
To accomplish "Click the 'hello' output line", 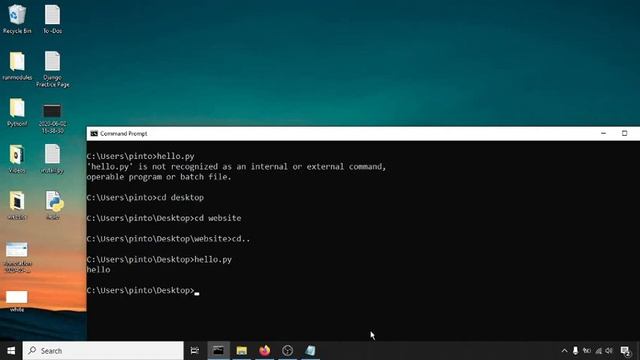I will tap(98, 270).
